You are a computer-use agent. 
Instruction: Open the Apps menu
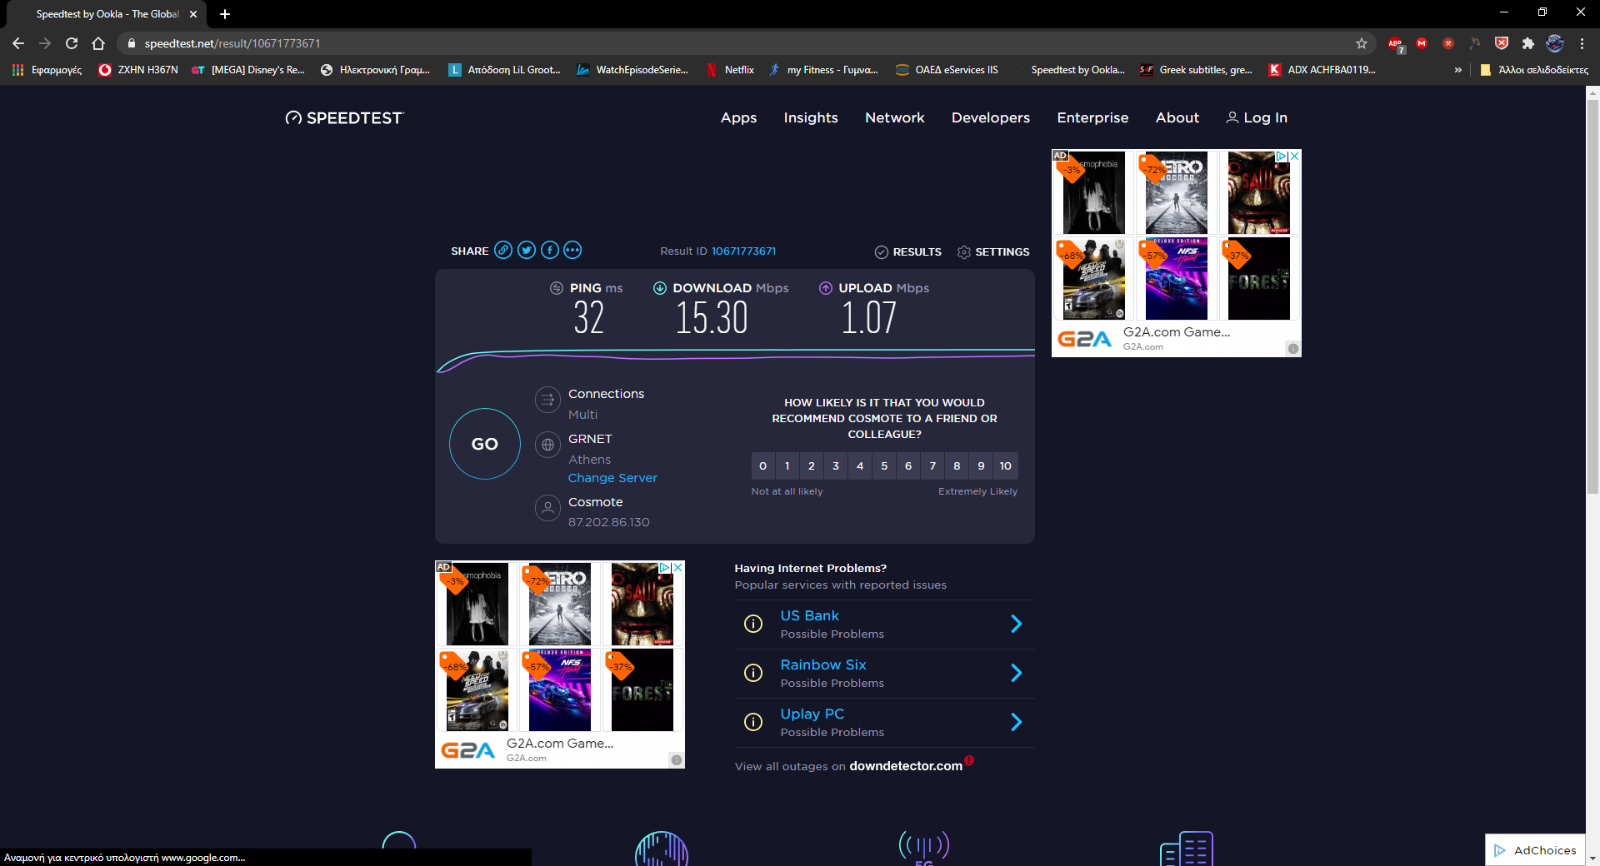click(739, 118)
